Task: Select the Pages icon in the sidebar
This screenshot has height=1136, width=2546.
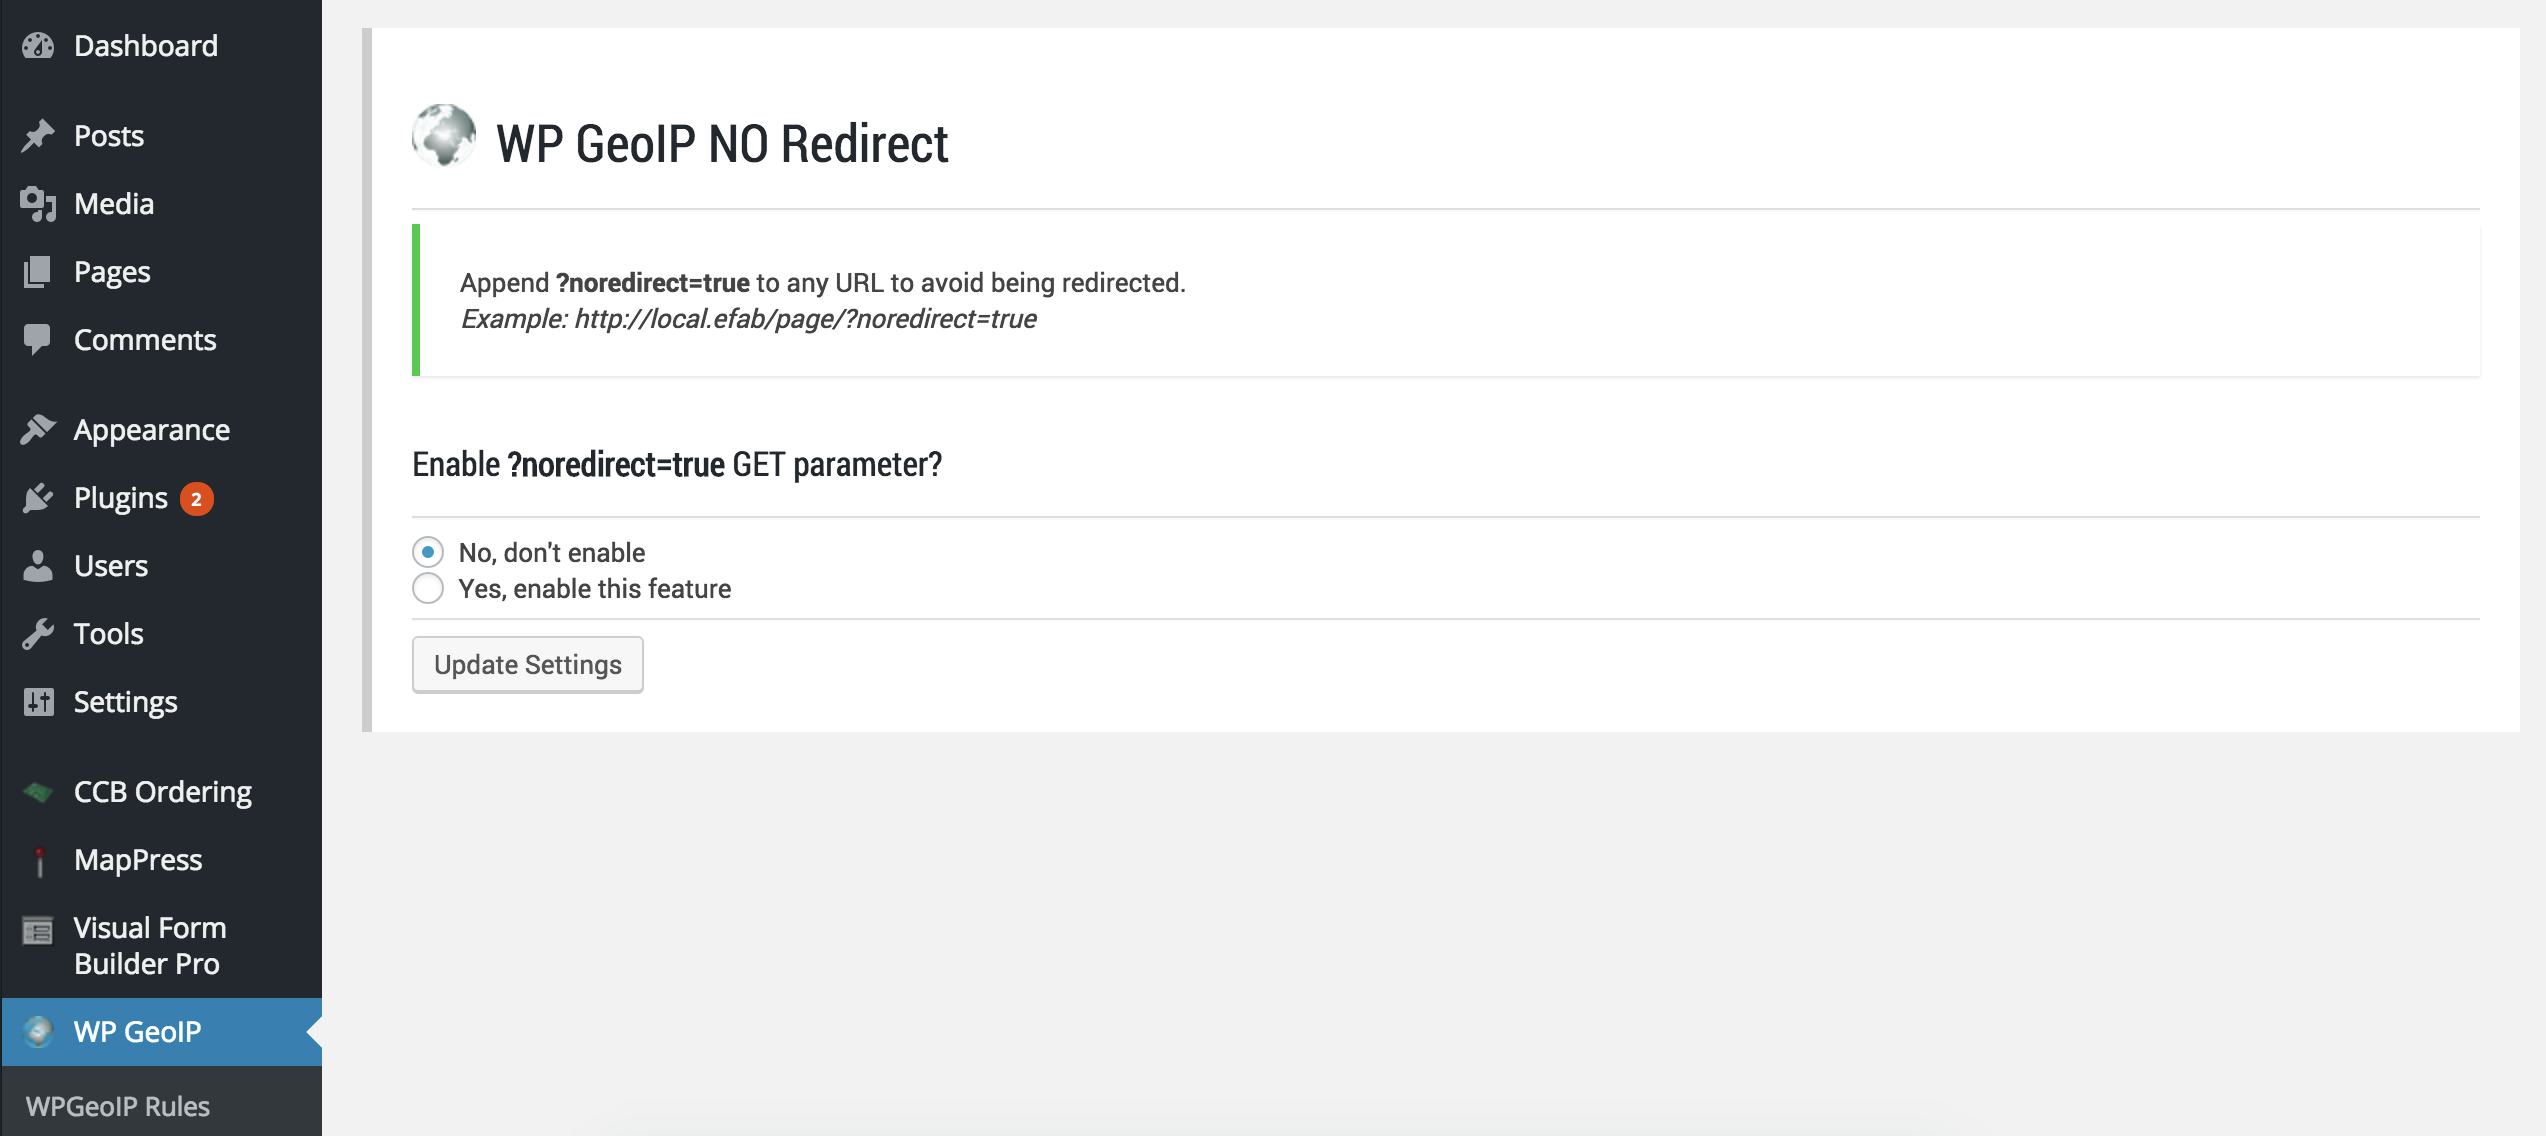Action: click(38, 271)
